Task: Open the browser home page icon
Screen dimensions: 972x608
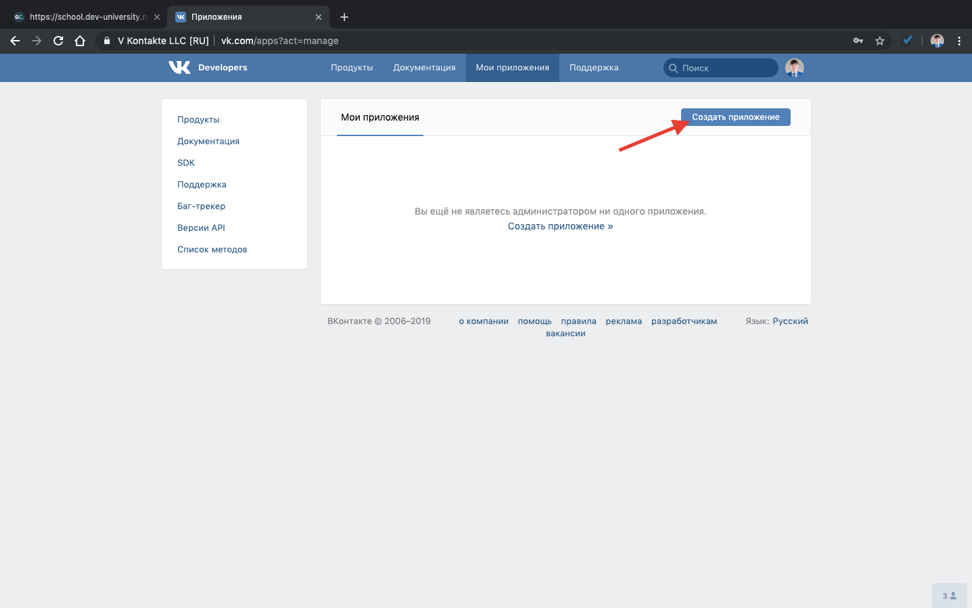Action: (80, 41)
